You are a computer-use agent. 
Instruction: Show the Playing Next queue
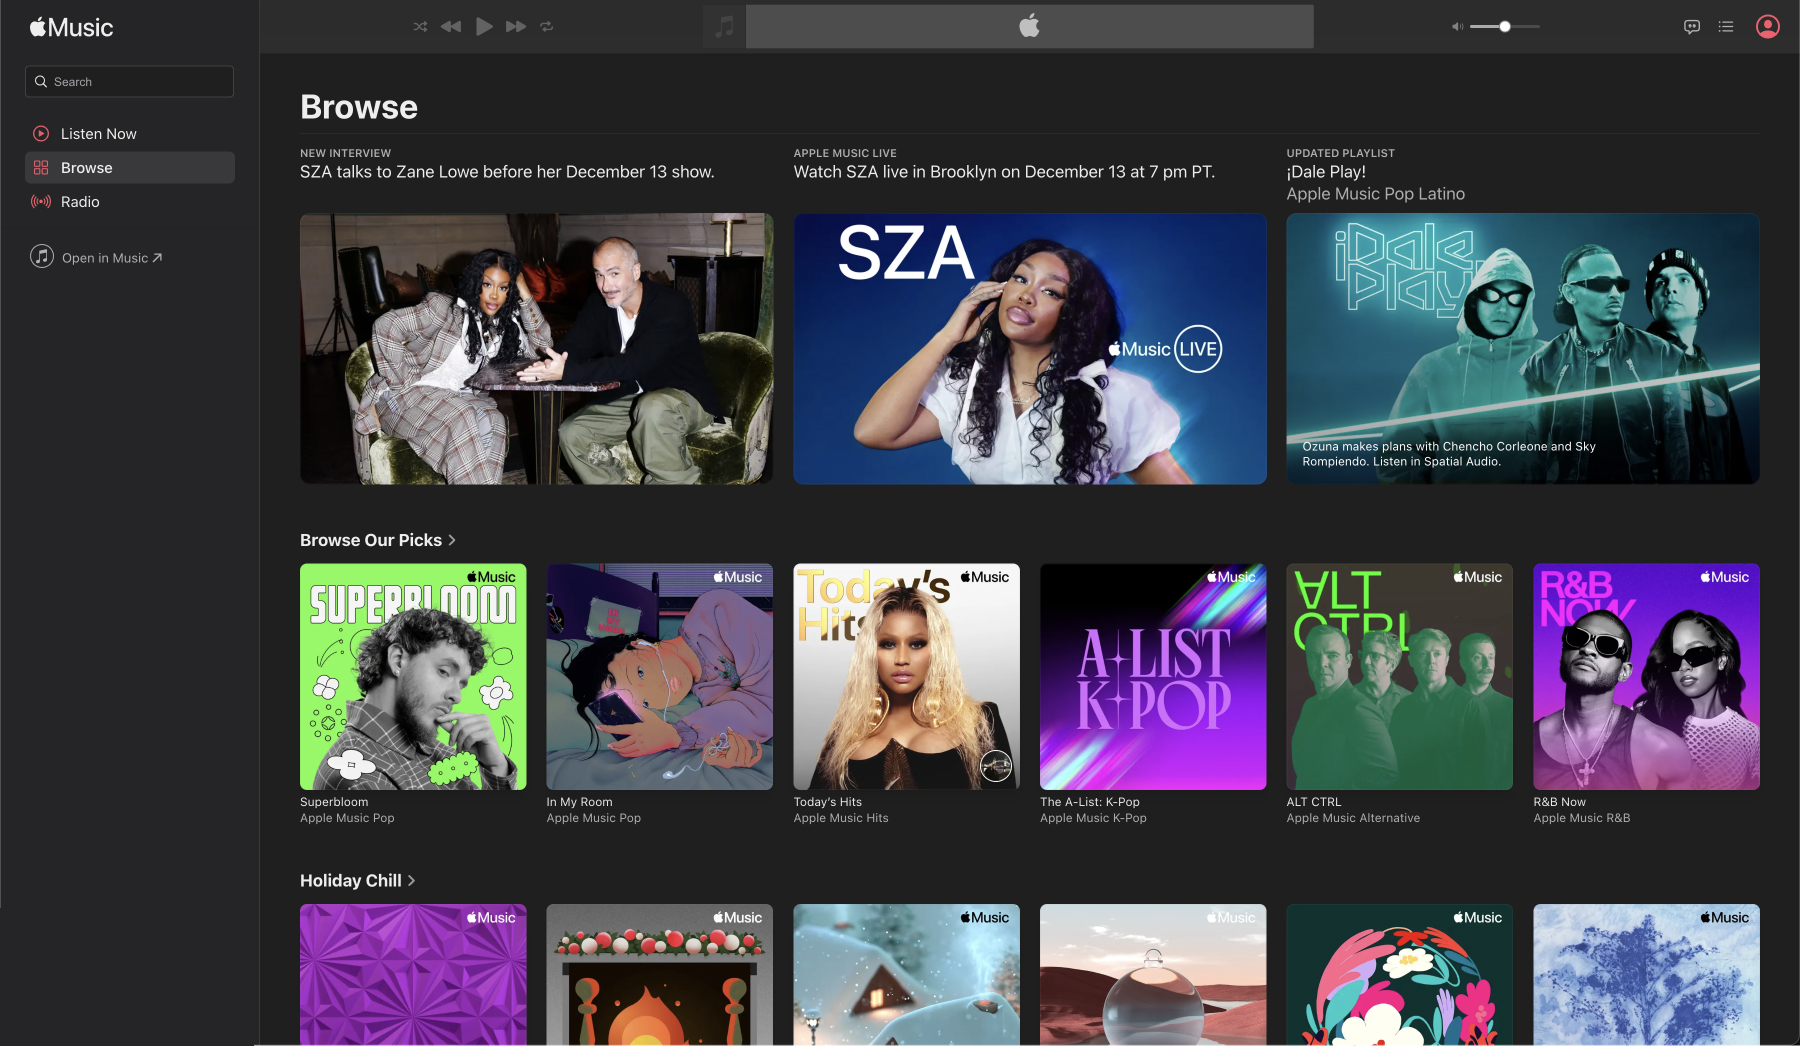(1726, 27)
